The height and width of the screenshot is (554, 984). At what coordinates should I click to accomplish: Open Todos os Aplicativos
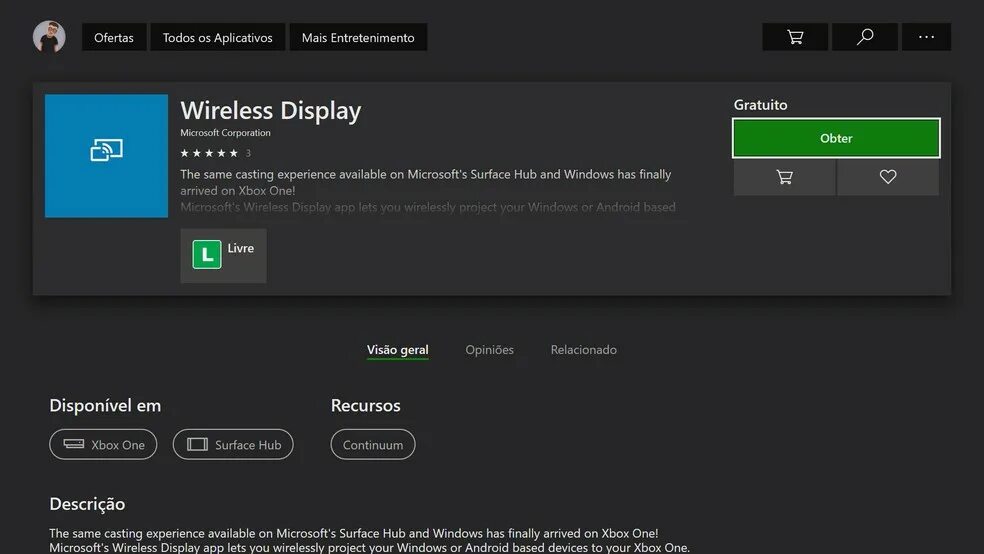coord(218,38)
